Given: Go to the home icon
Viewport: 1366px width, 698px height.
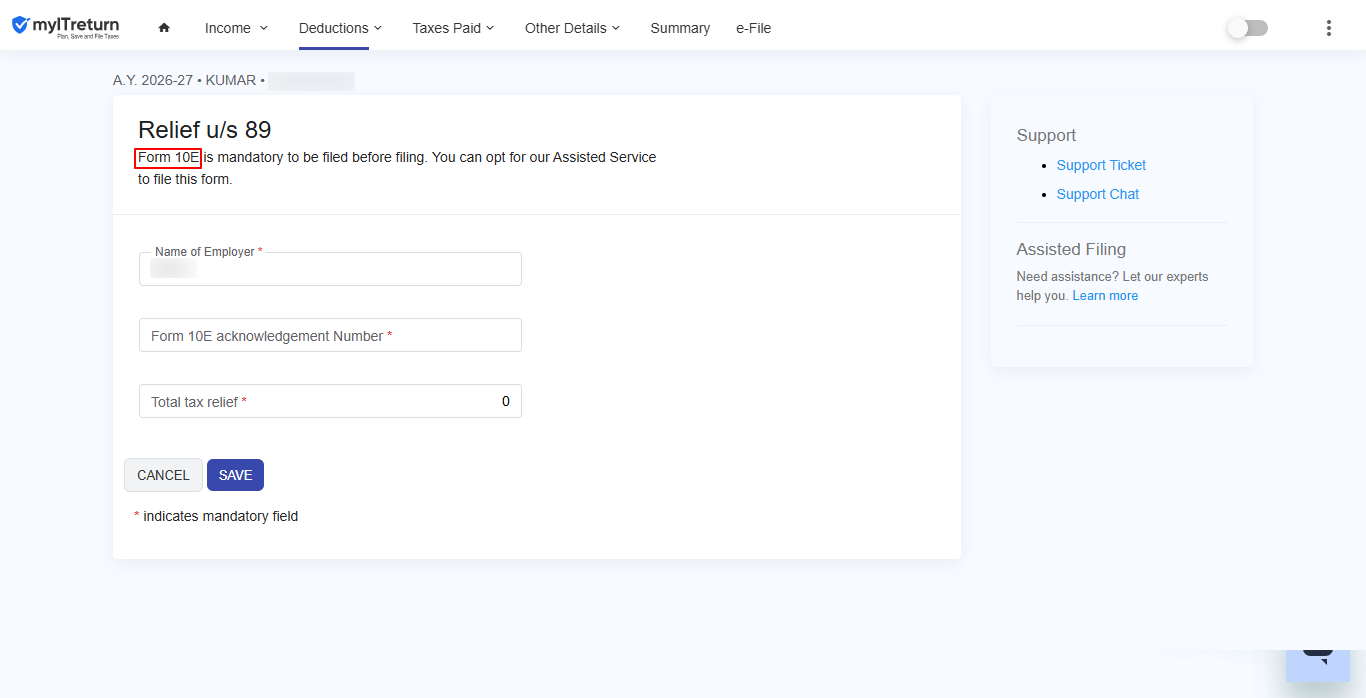Looking at the screenshot, I should click(164, 28).
